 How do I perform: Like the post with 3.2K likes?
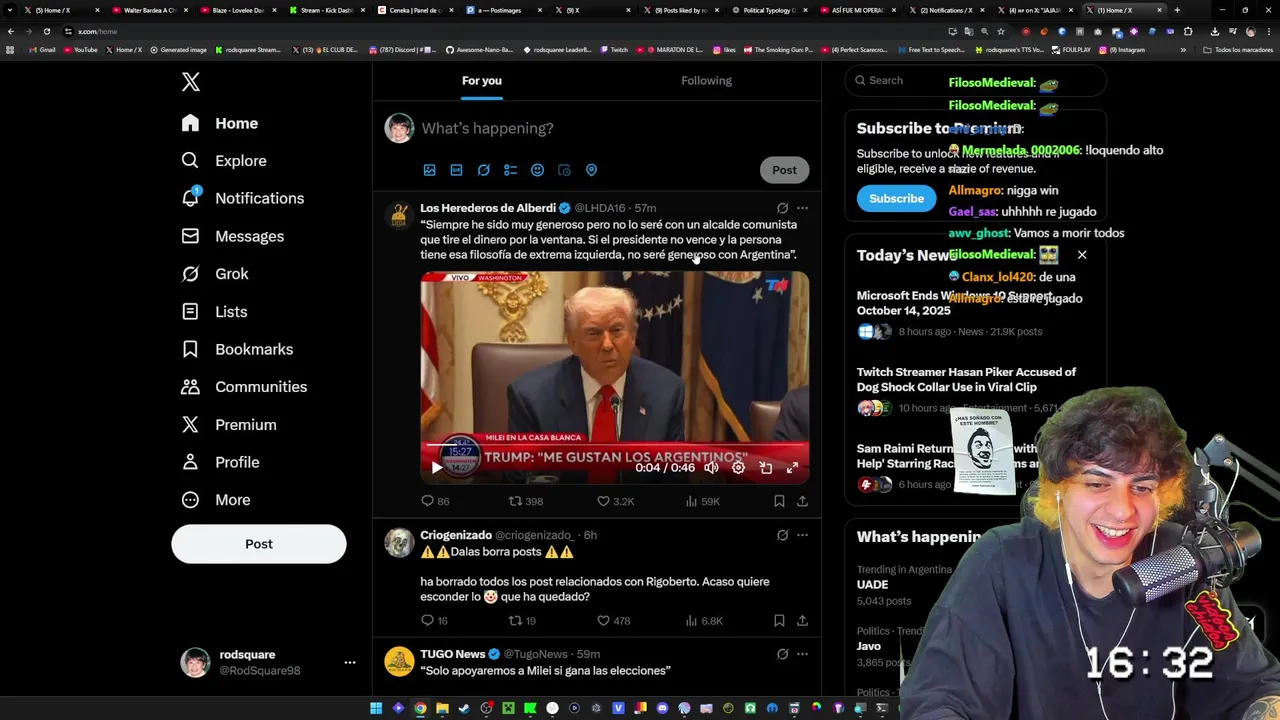click(x=616, y=501)
